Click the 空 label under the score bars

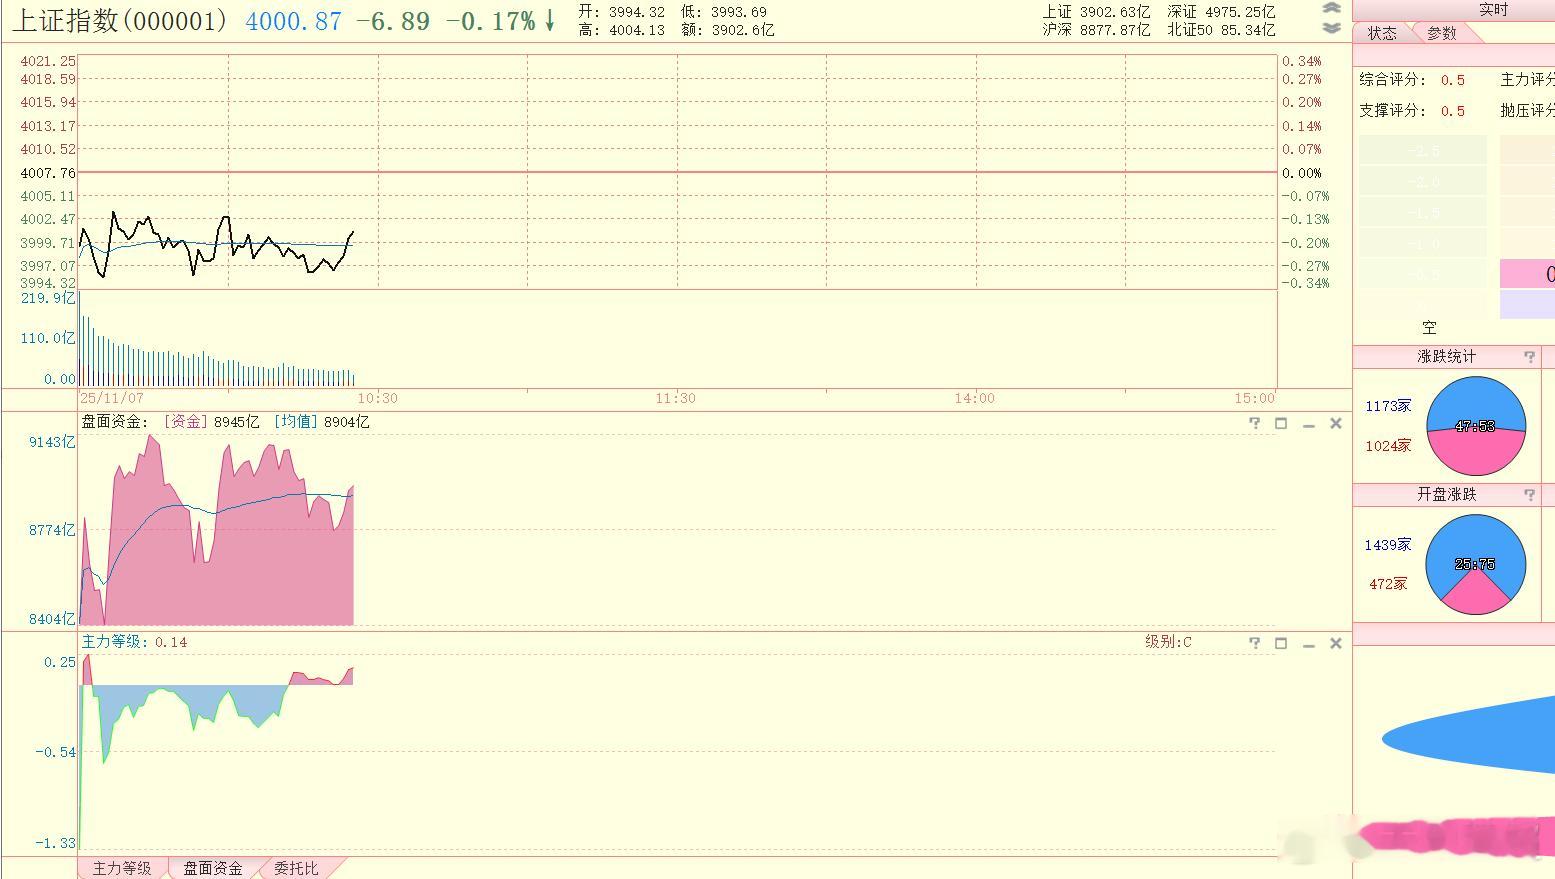click(x=1429, y=328)
